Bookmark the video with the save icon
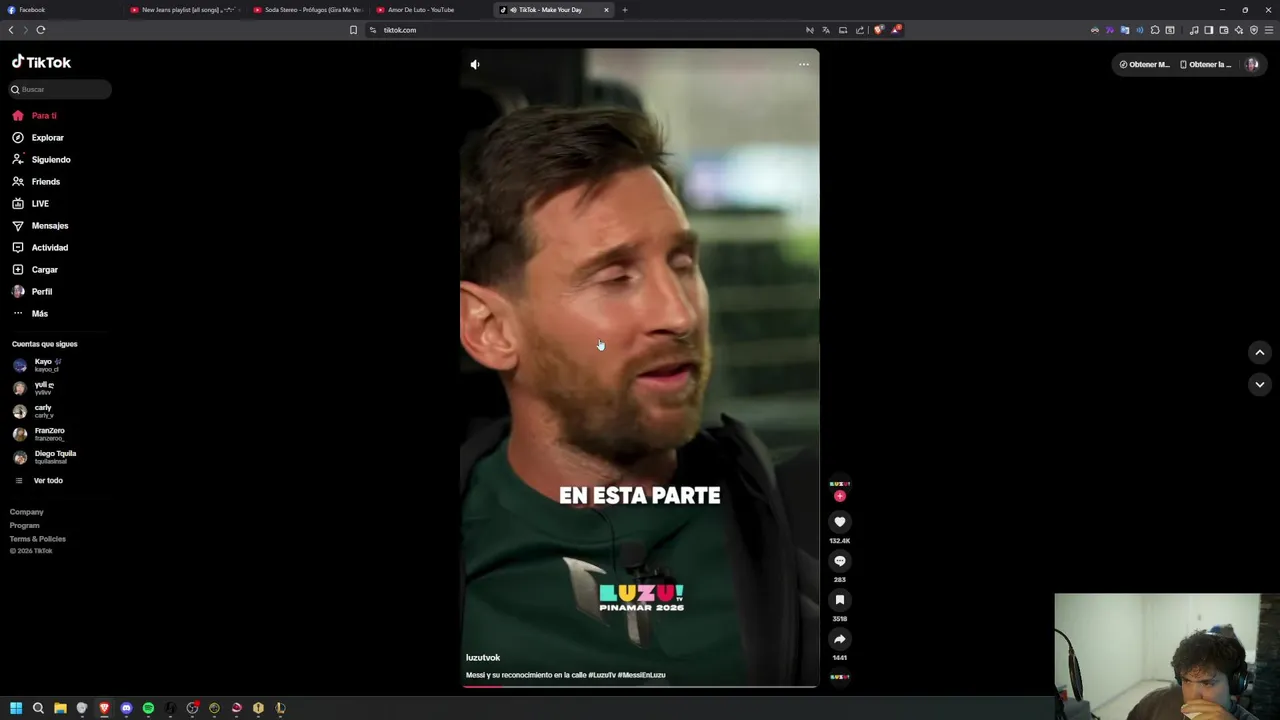 840,600
